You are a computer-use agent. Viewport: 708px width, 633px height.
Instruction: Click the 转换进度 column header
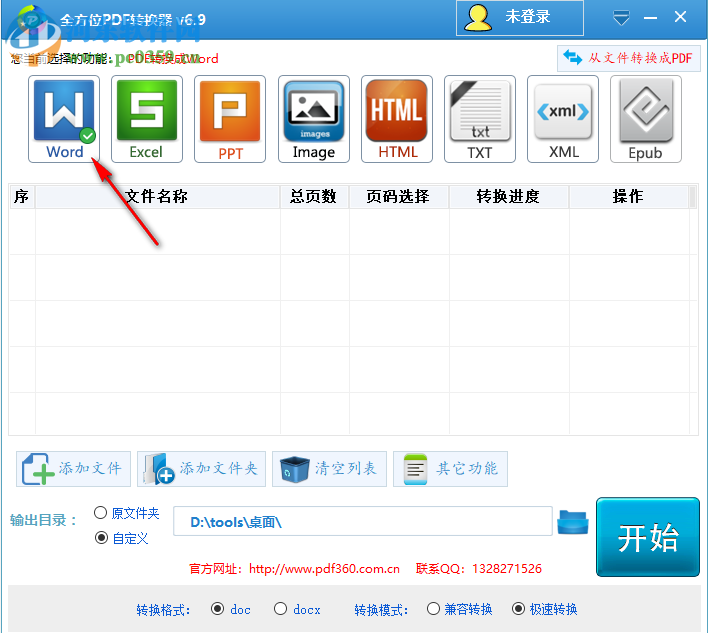click(509, 196)
